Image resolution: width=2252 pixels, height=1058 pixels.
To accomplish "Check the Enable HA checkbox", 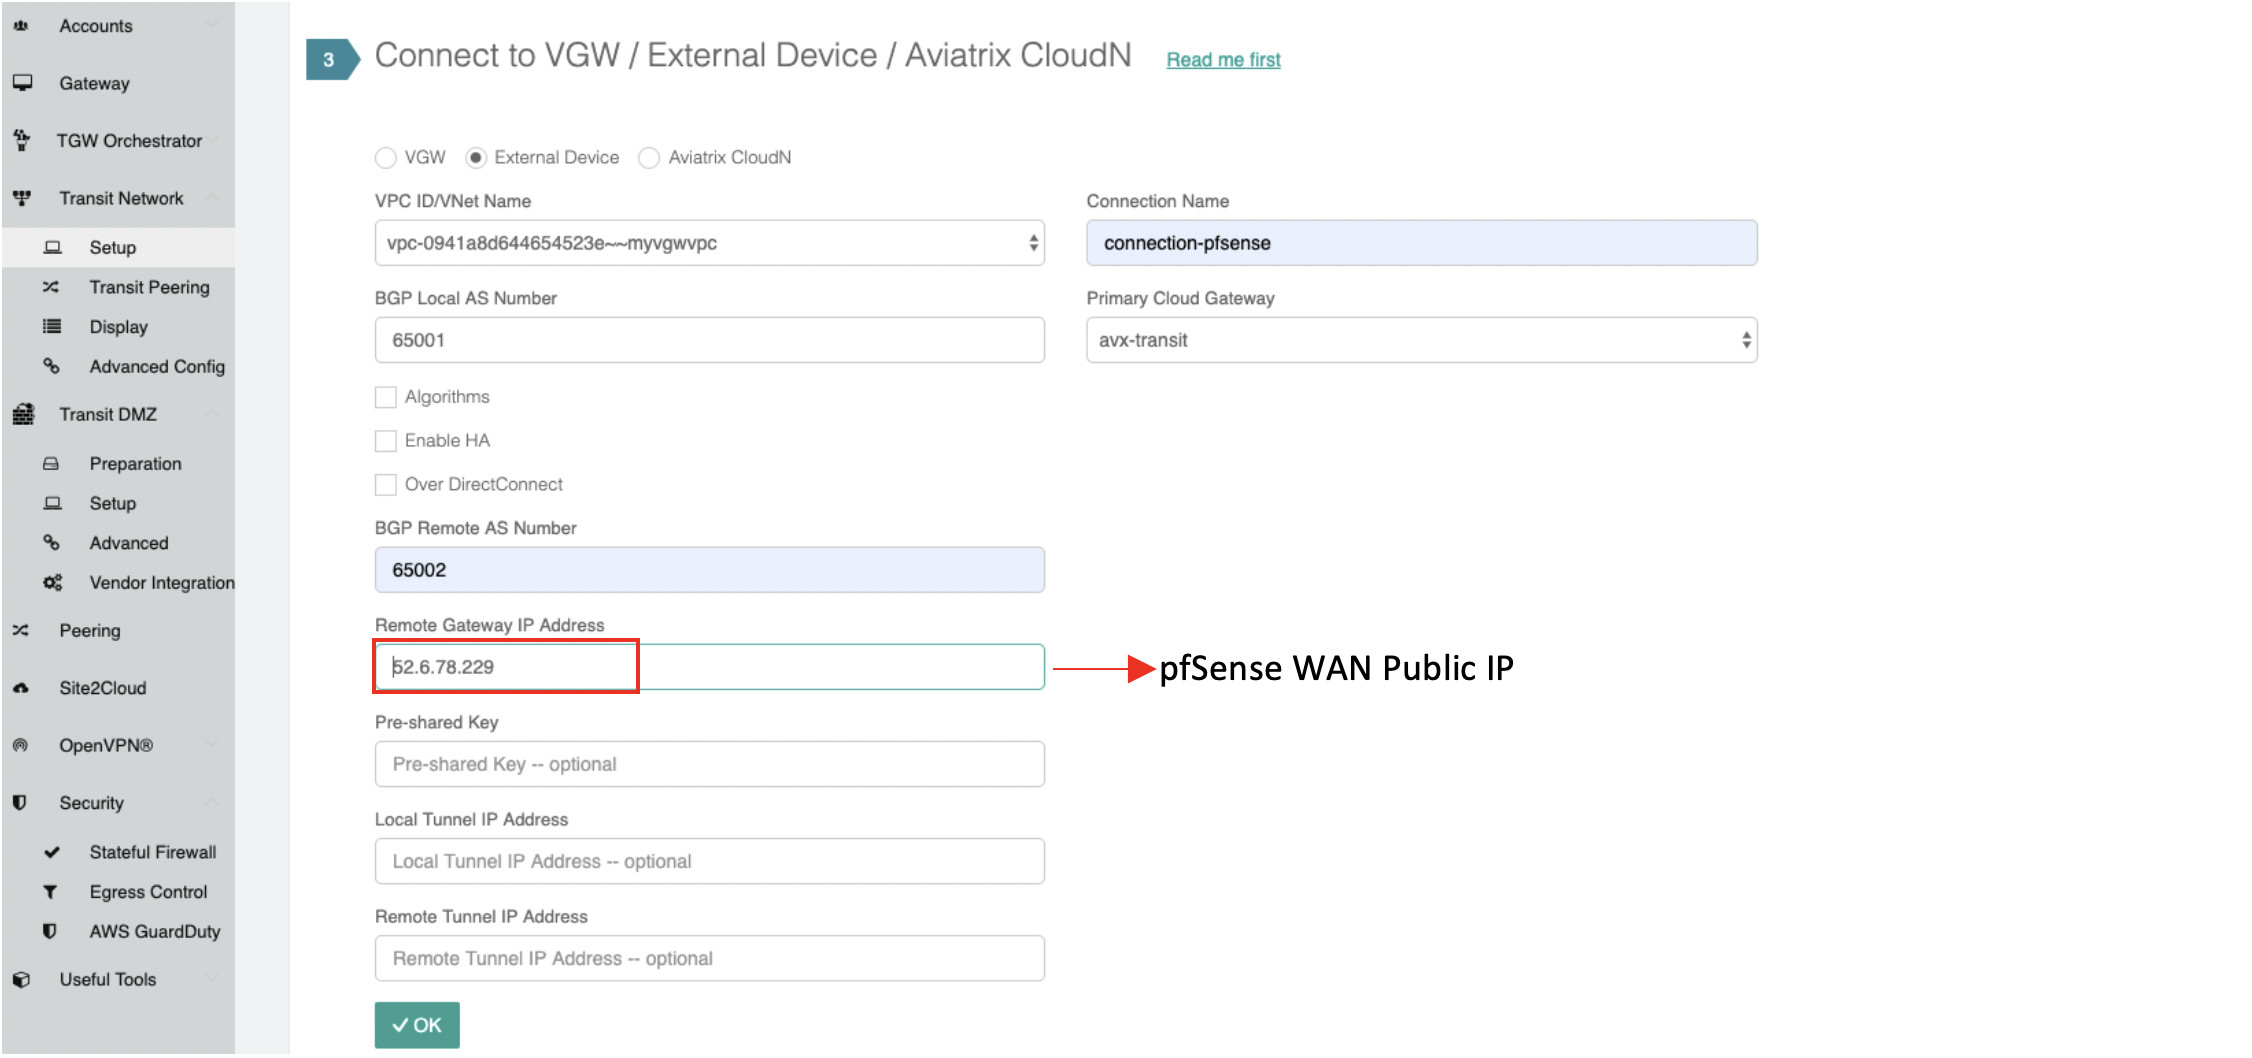I will 386,441.
